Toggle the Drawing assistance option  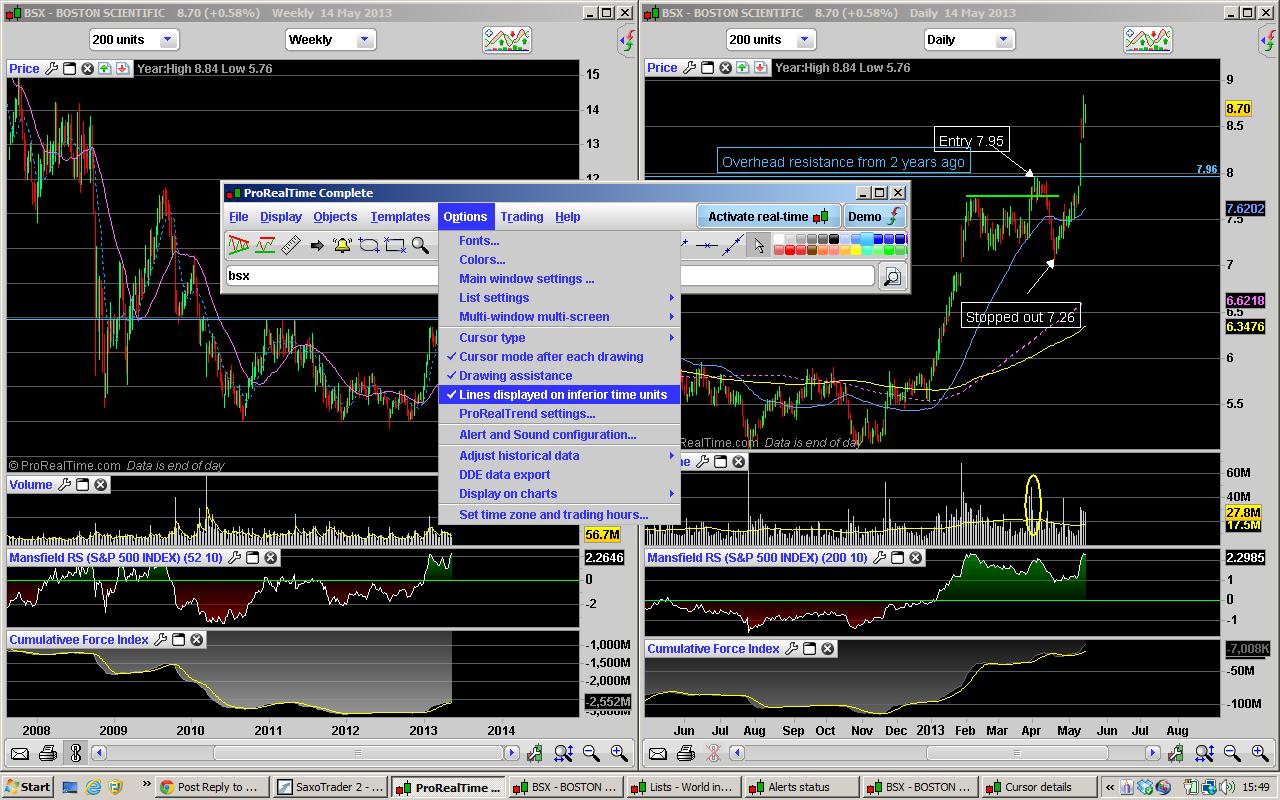(515, 376)
